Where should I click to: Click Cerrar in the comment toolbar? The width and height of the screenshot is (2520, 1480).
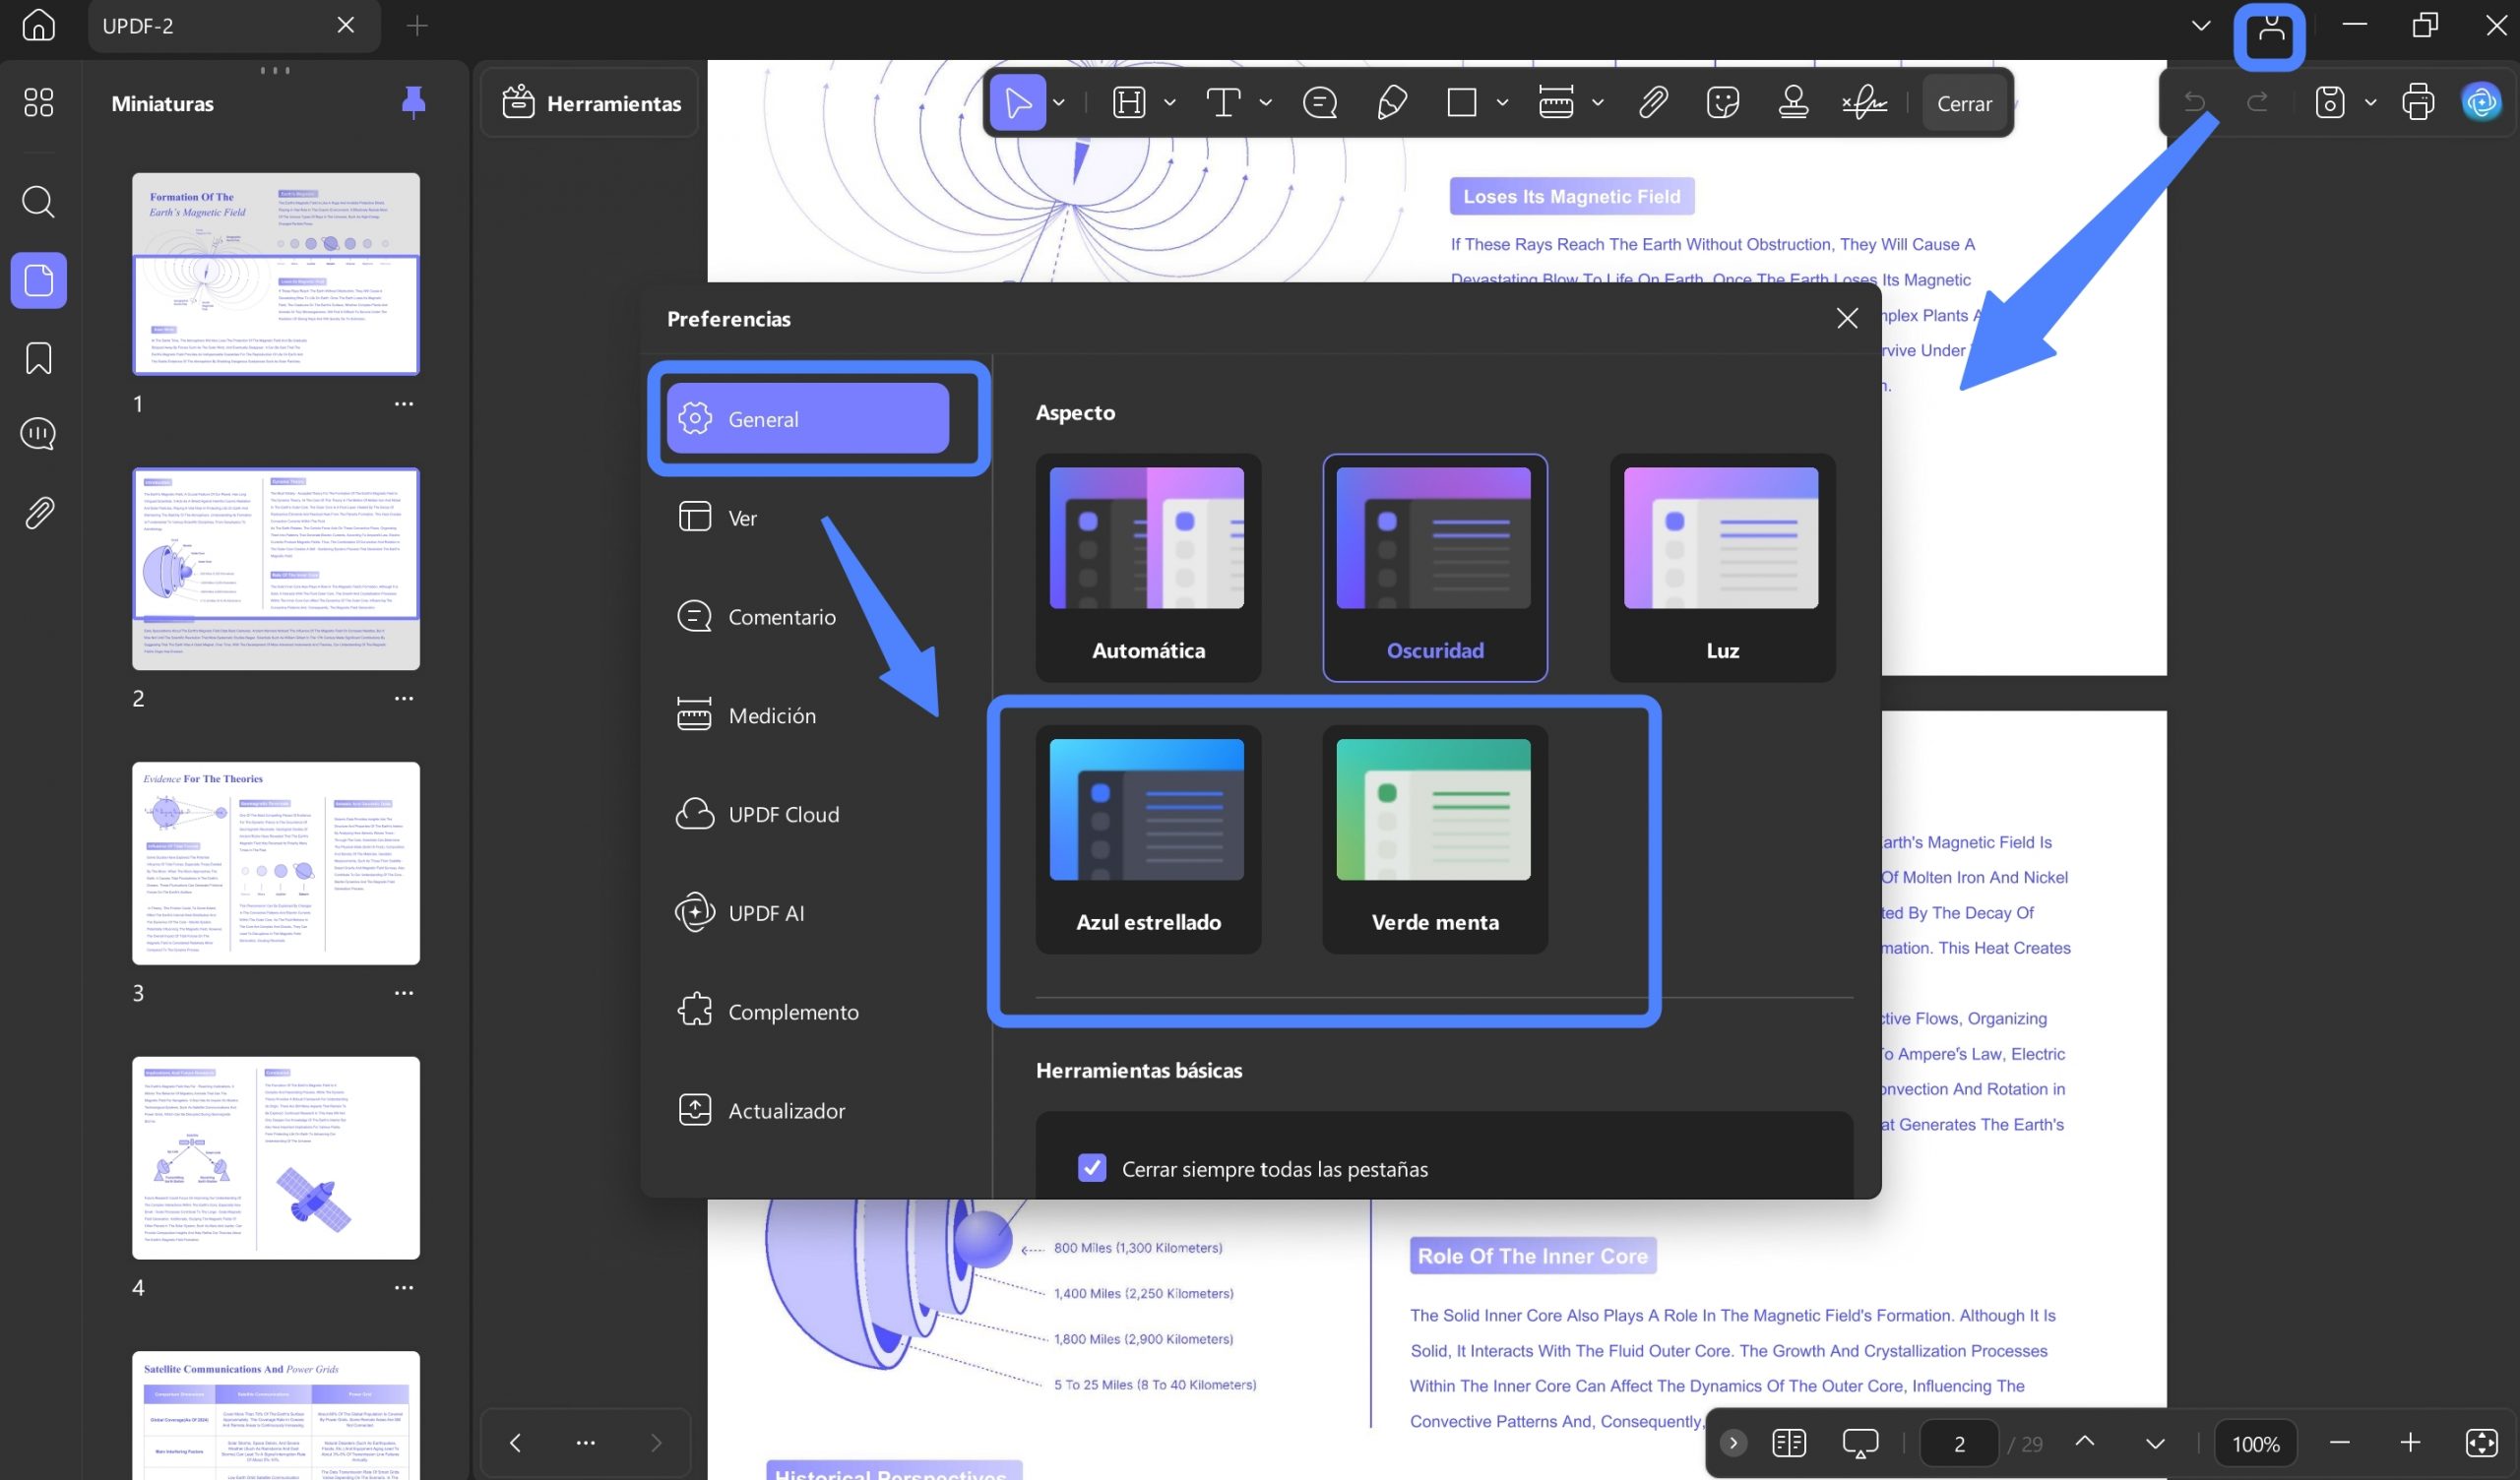(x=1964, y=103)
